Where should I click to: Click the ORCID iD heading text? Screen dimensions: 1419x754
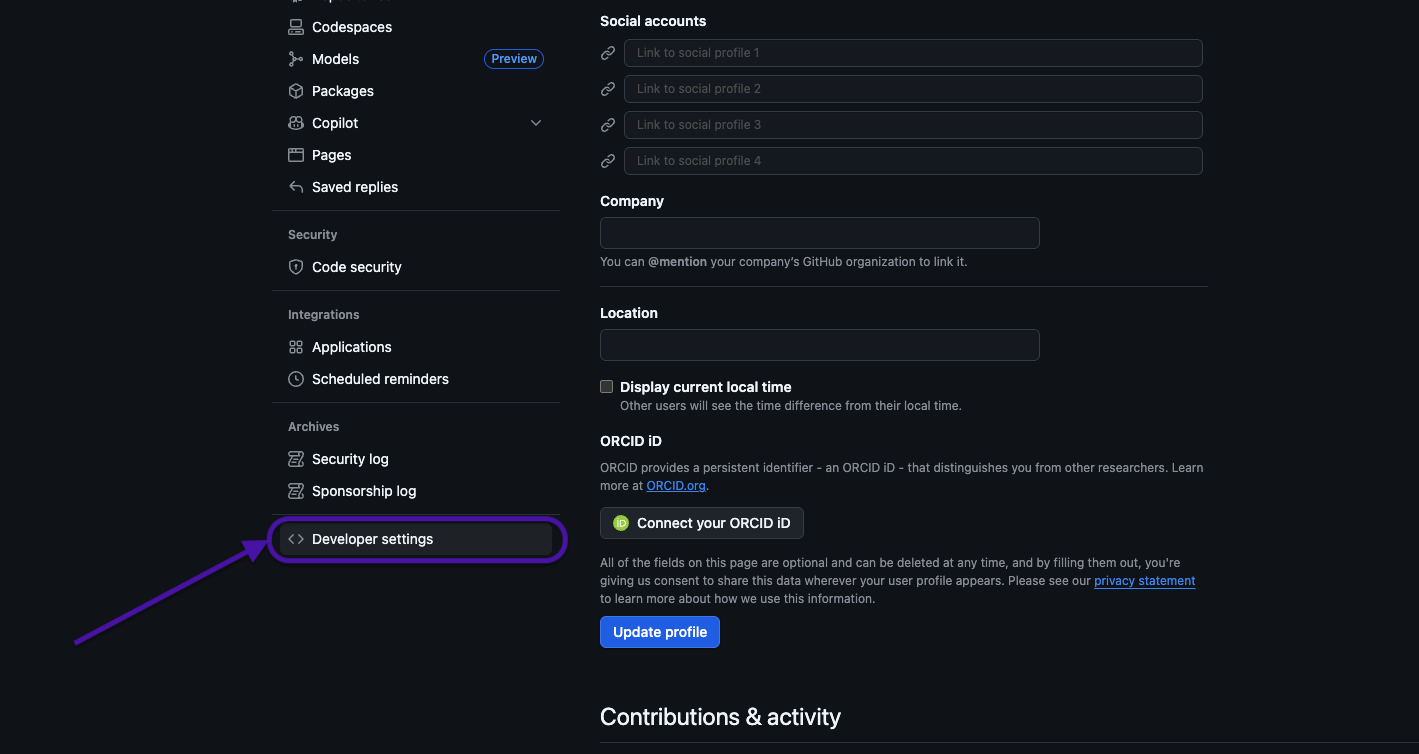[631, 441]
